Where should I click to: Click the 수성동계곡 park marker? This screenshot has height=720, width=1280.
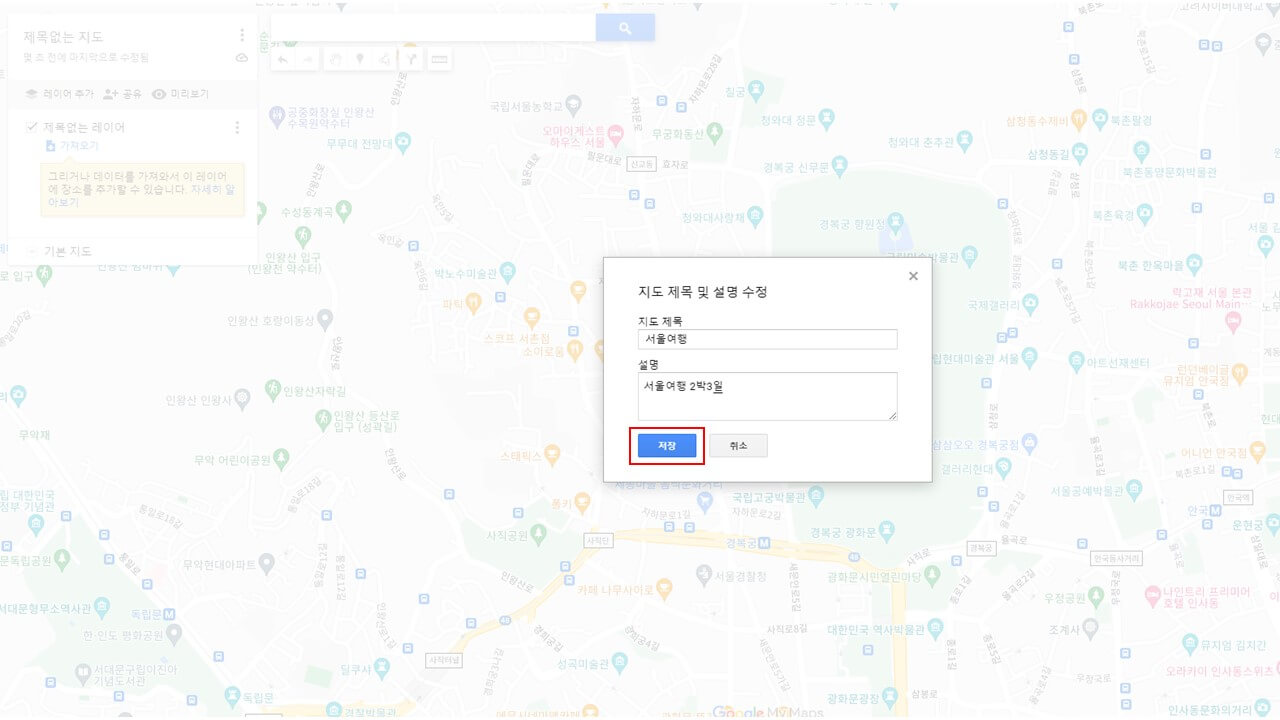tap(344, 210)
